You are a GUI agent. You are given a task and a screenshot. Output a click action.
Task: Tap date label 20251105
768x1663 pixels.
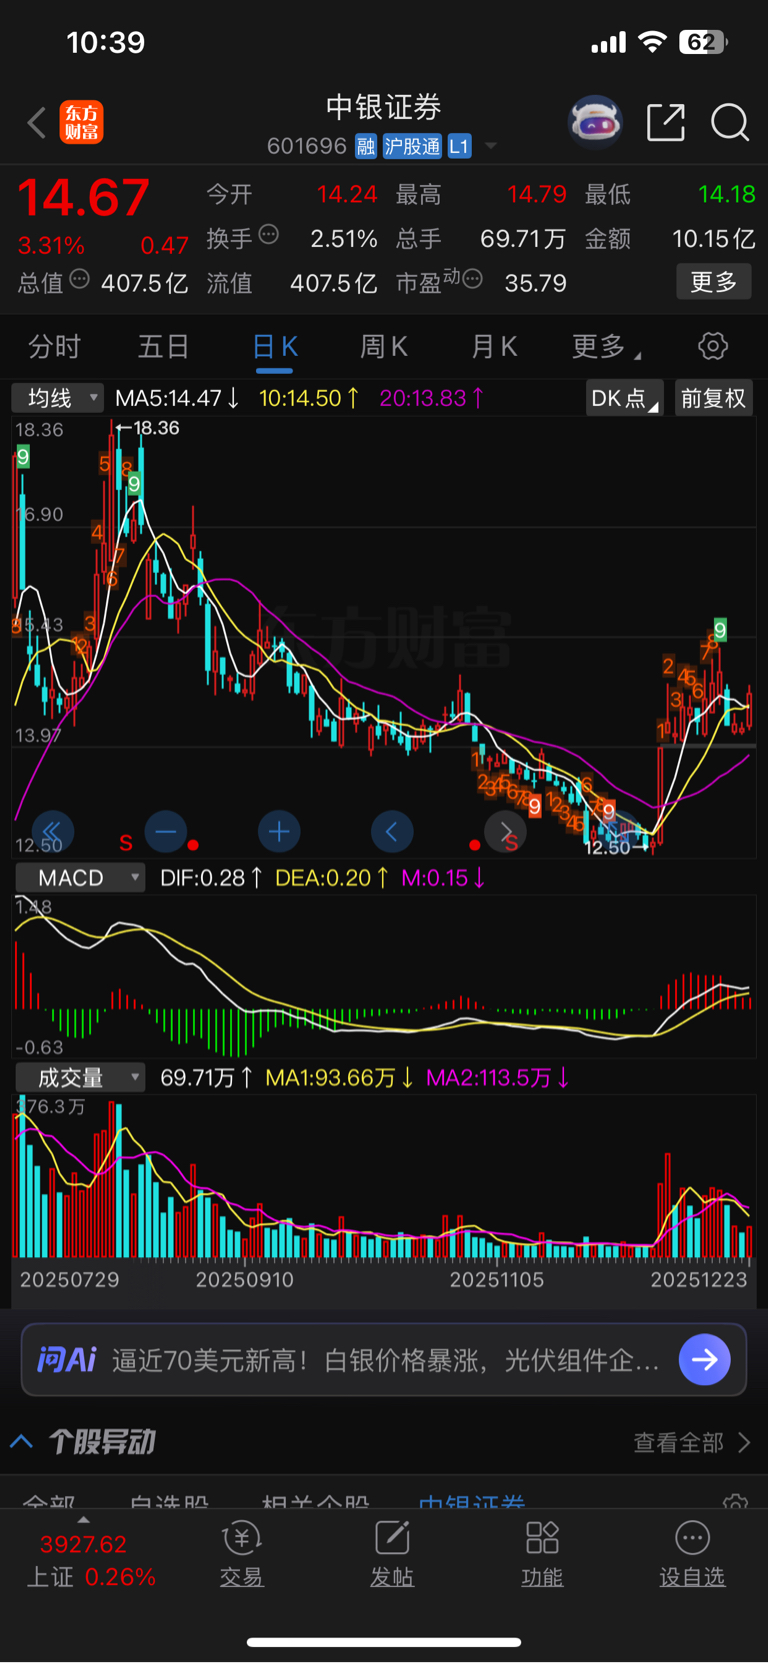tap(496, 1280)
